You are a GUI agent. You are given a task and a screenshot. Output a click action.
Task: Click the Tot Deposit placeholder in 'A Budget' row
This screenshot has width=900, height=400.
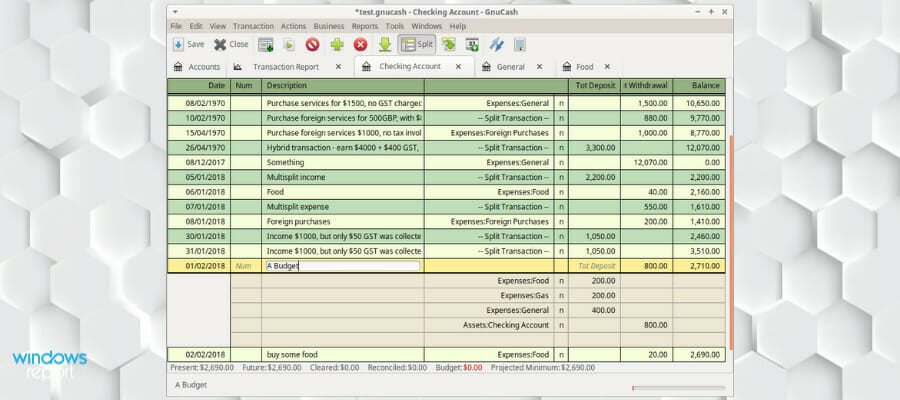(x=595, y=266)
